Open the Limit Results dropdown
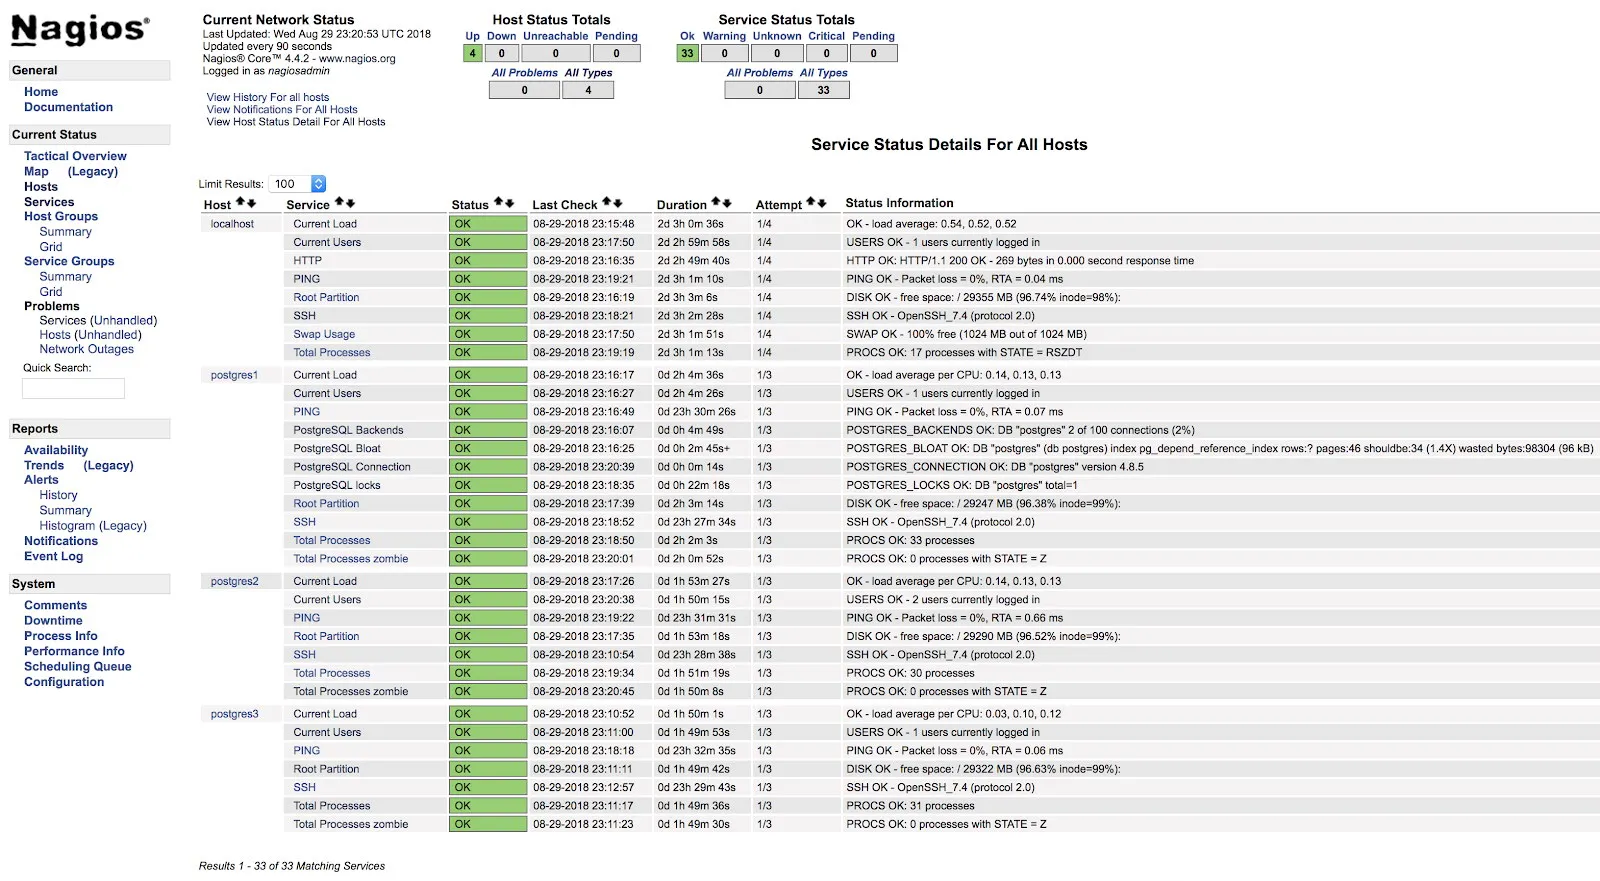This screenshot has width=1600, height=881. [318, 184]
